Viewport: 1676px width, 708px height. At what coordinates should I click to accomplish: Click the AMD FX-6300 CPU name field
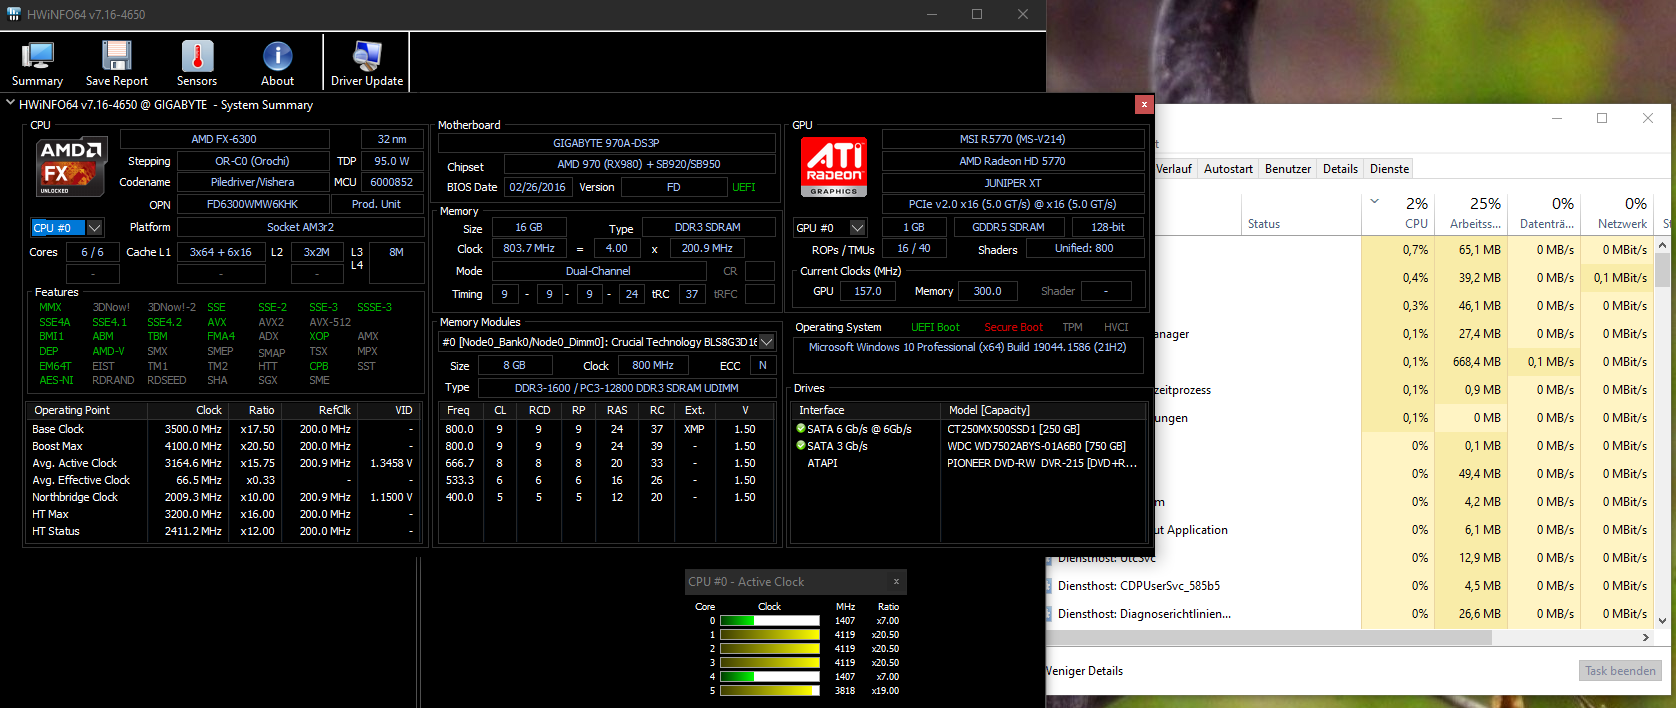coord(224,139)
